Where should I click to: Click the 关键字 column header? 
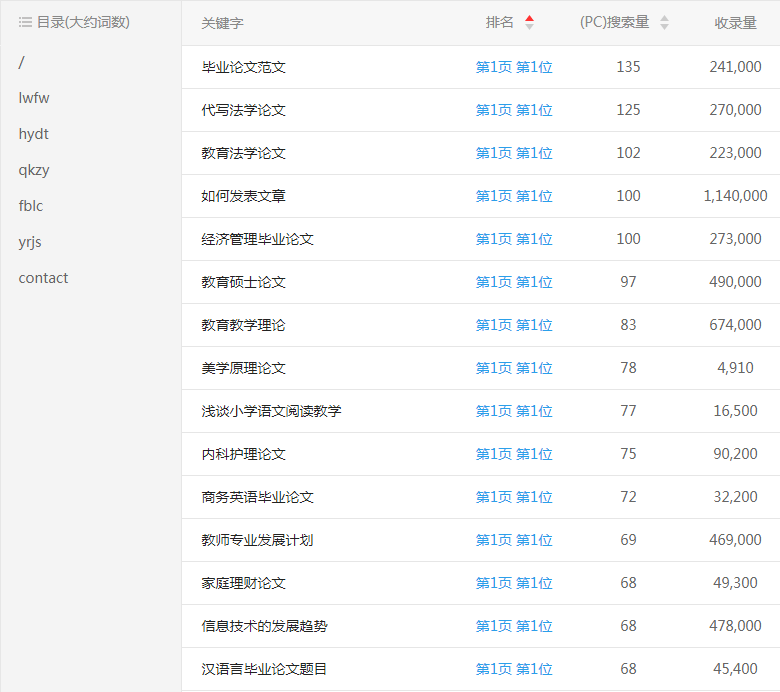222,22
